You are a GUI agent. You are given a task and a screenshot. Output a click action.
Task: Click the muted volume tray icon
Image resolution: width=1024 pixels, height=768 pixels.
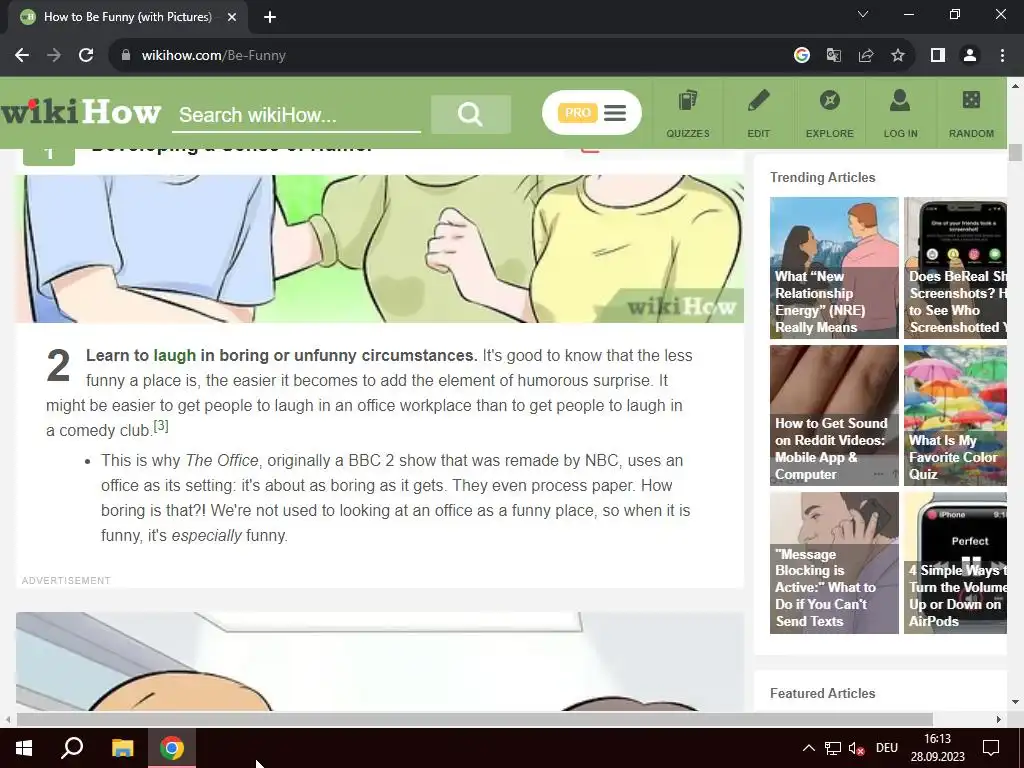[856, 748]
